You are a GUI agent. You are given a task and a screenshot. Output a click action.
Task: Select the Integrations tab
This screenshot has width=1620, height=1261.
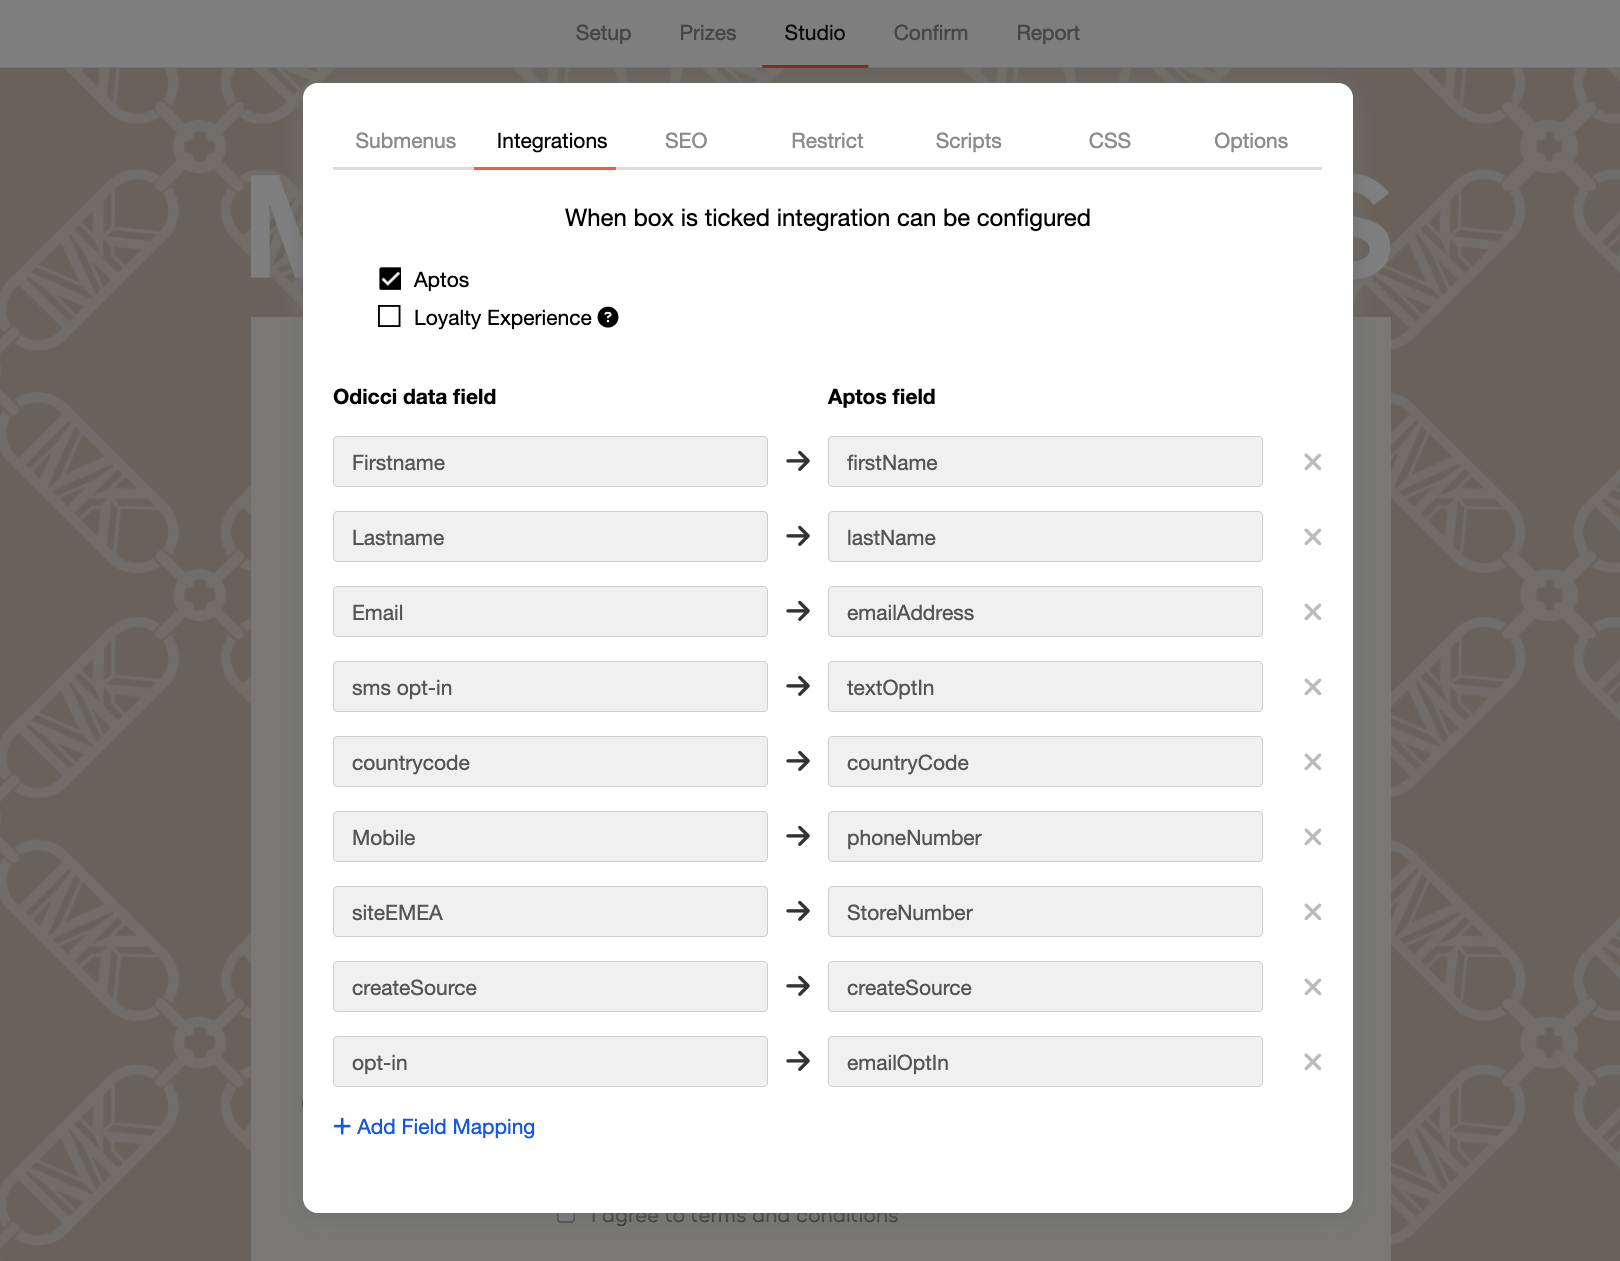click(x=552, y=141)
